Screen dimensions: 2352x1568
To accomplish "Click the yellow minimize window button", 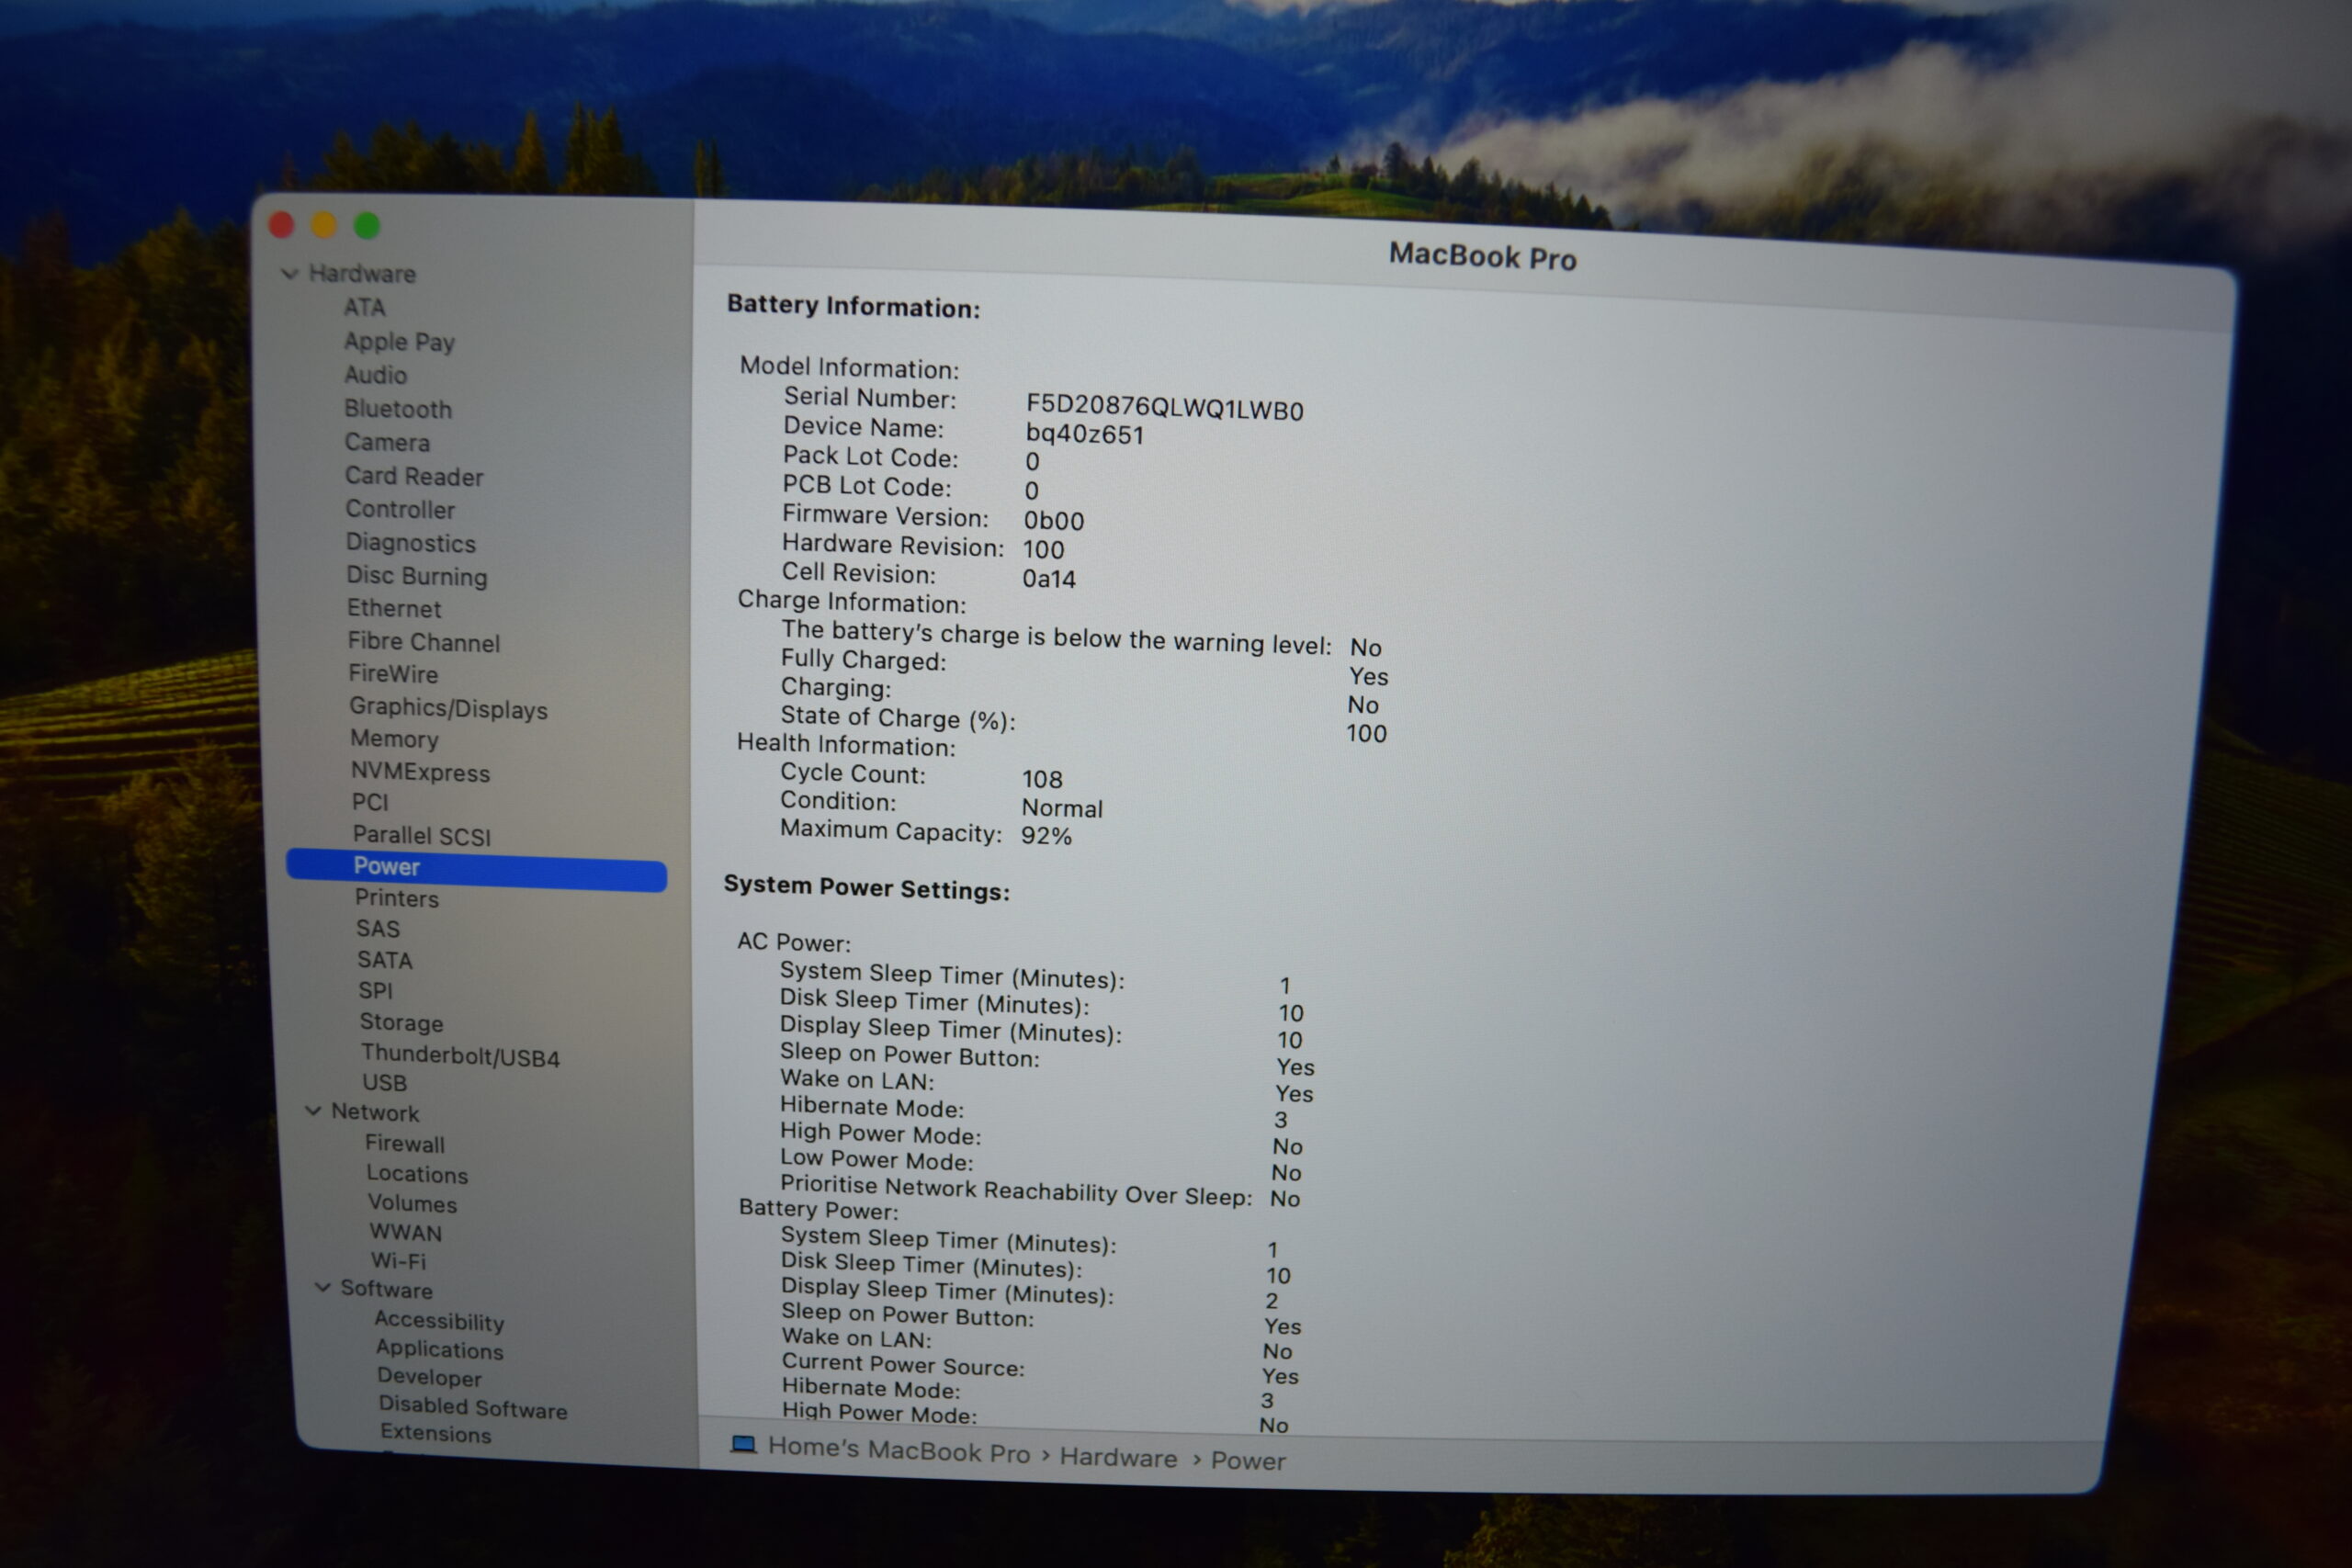I will (324, 225).
